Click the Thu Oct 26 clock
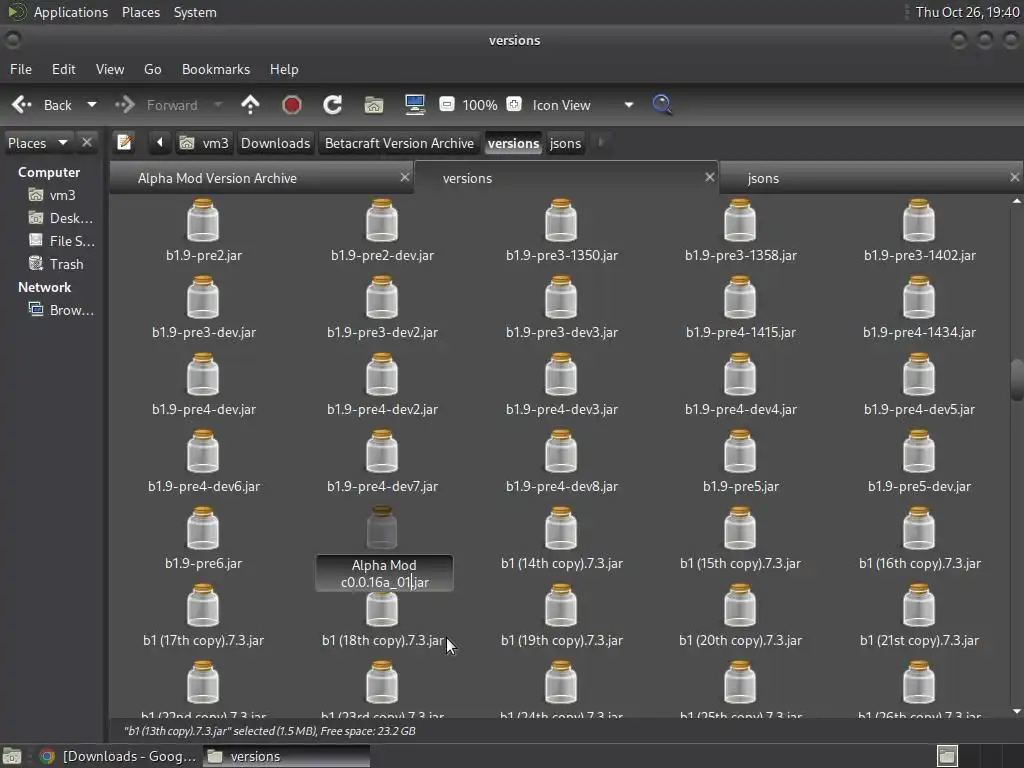 tap(967, 12)
